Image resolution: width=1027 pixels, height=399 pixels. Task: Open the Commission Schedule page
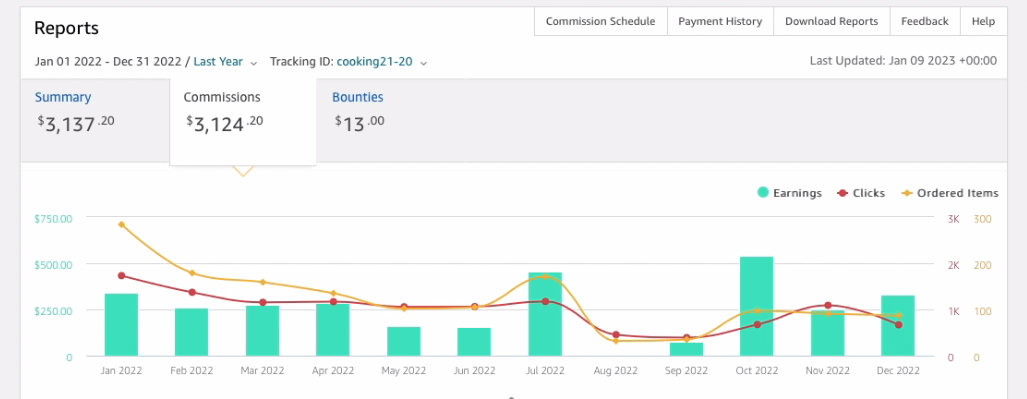click(601, 21)
